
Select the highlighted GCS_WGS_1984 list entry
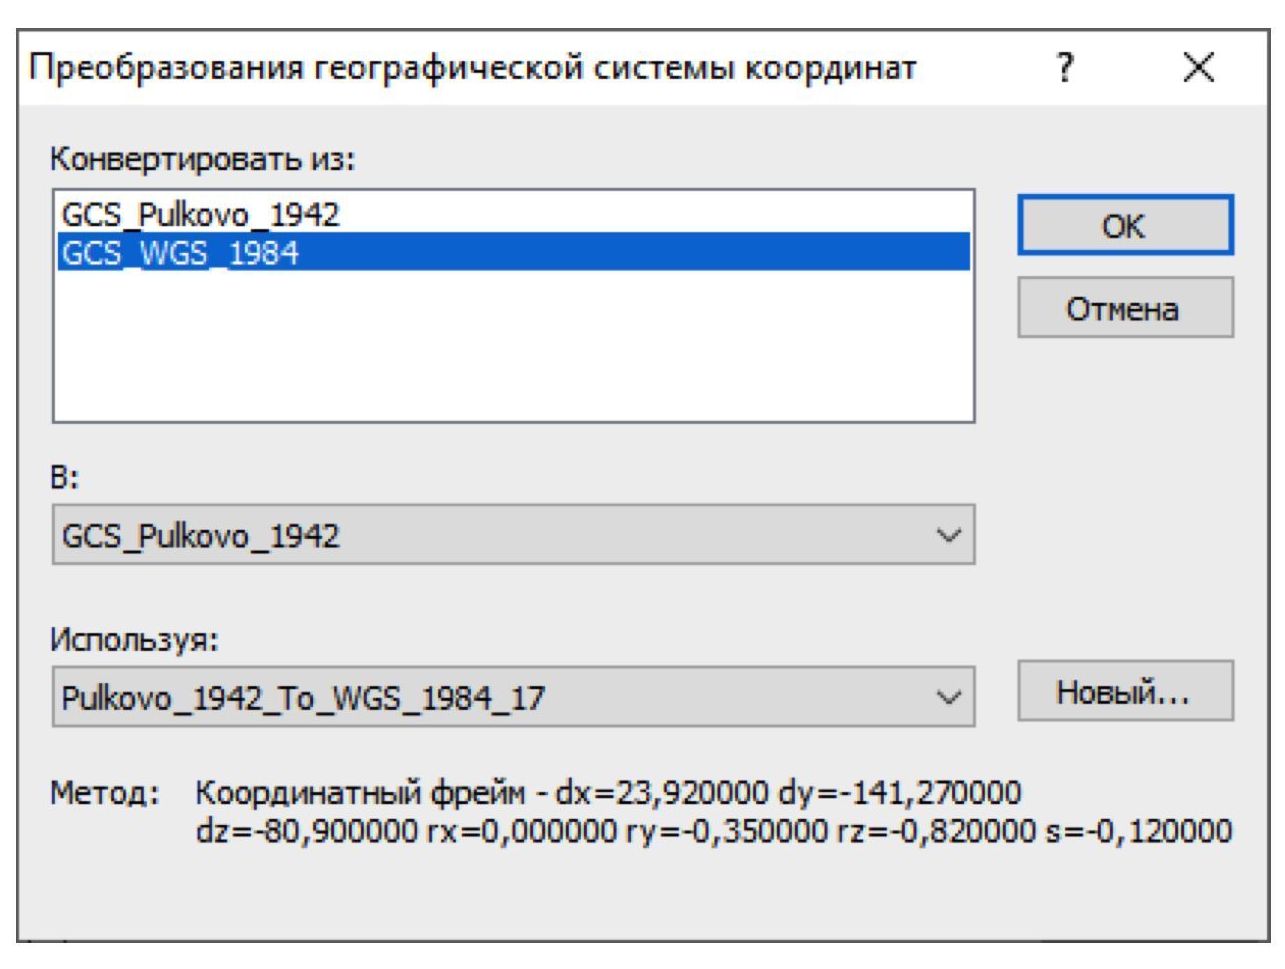181,253
